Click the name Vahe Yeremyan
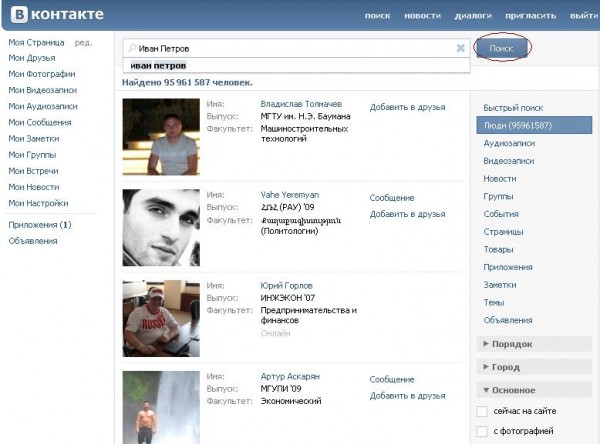 [290, 195]
